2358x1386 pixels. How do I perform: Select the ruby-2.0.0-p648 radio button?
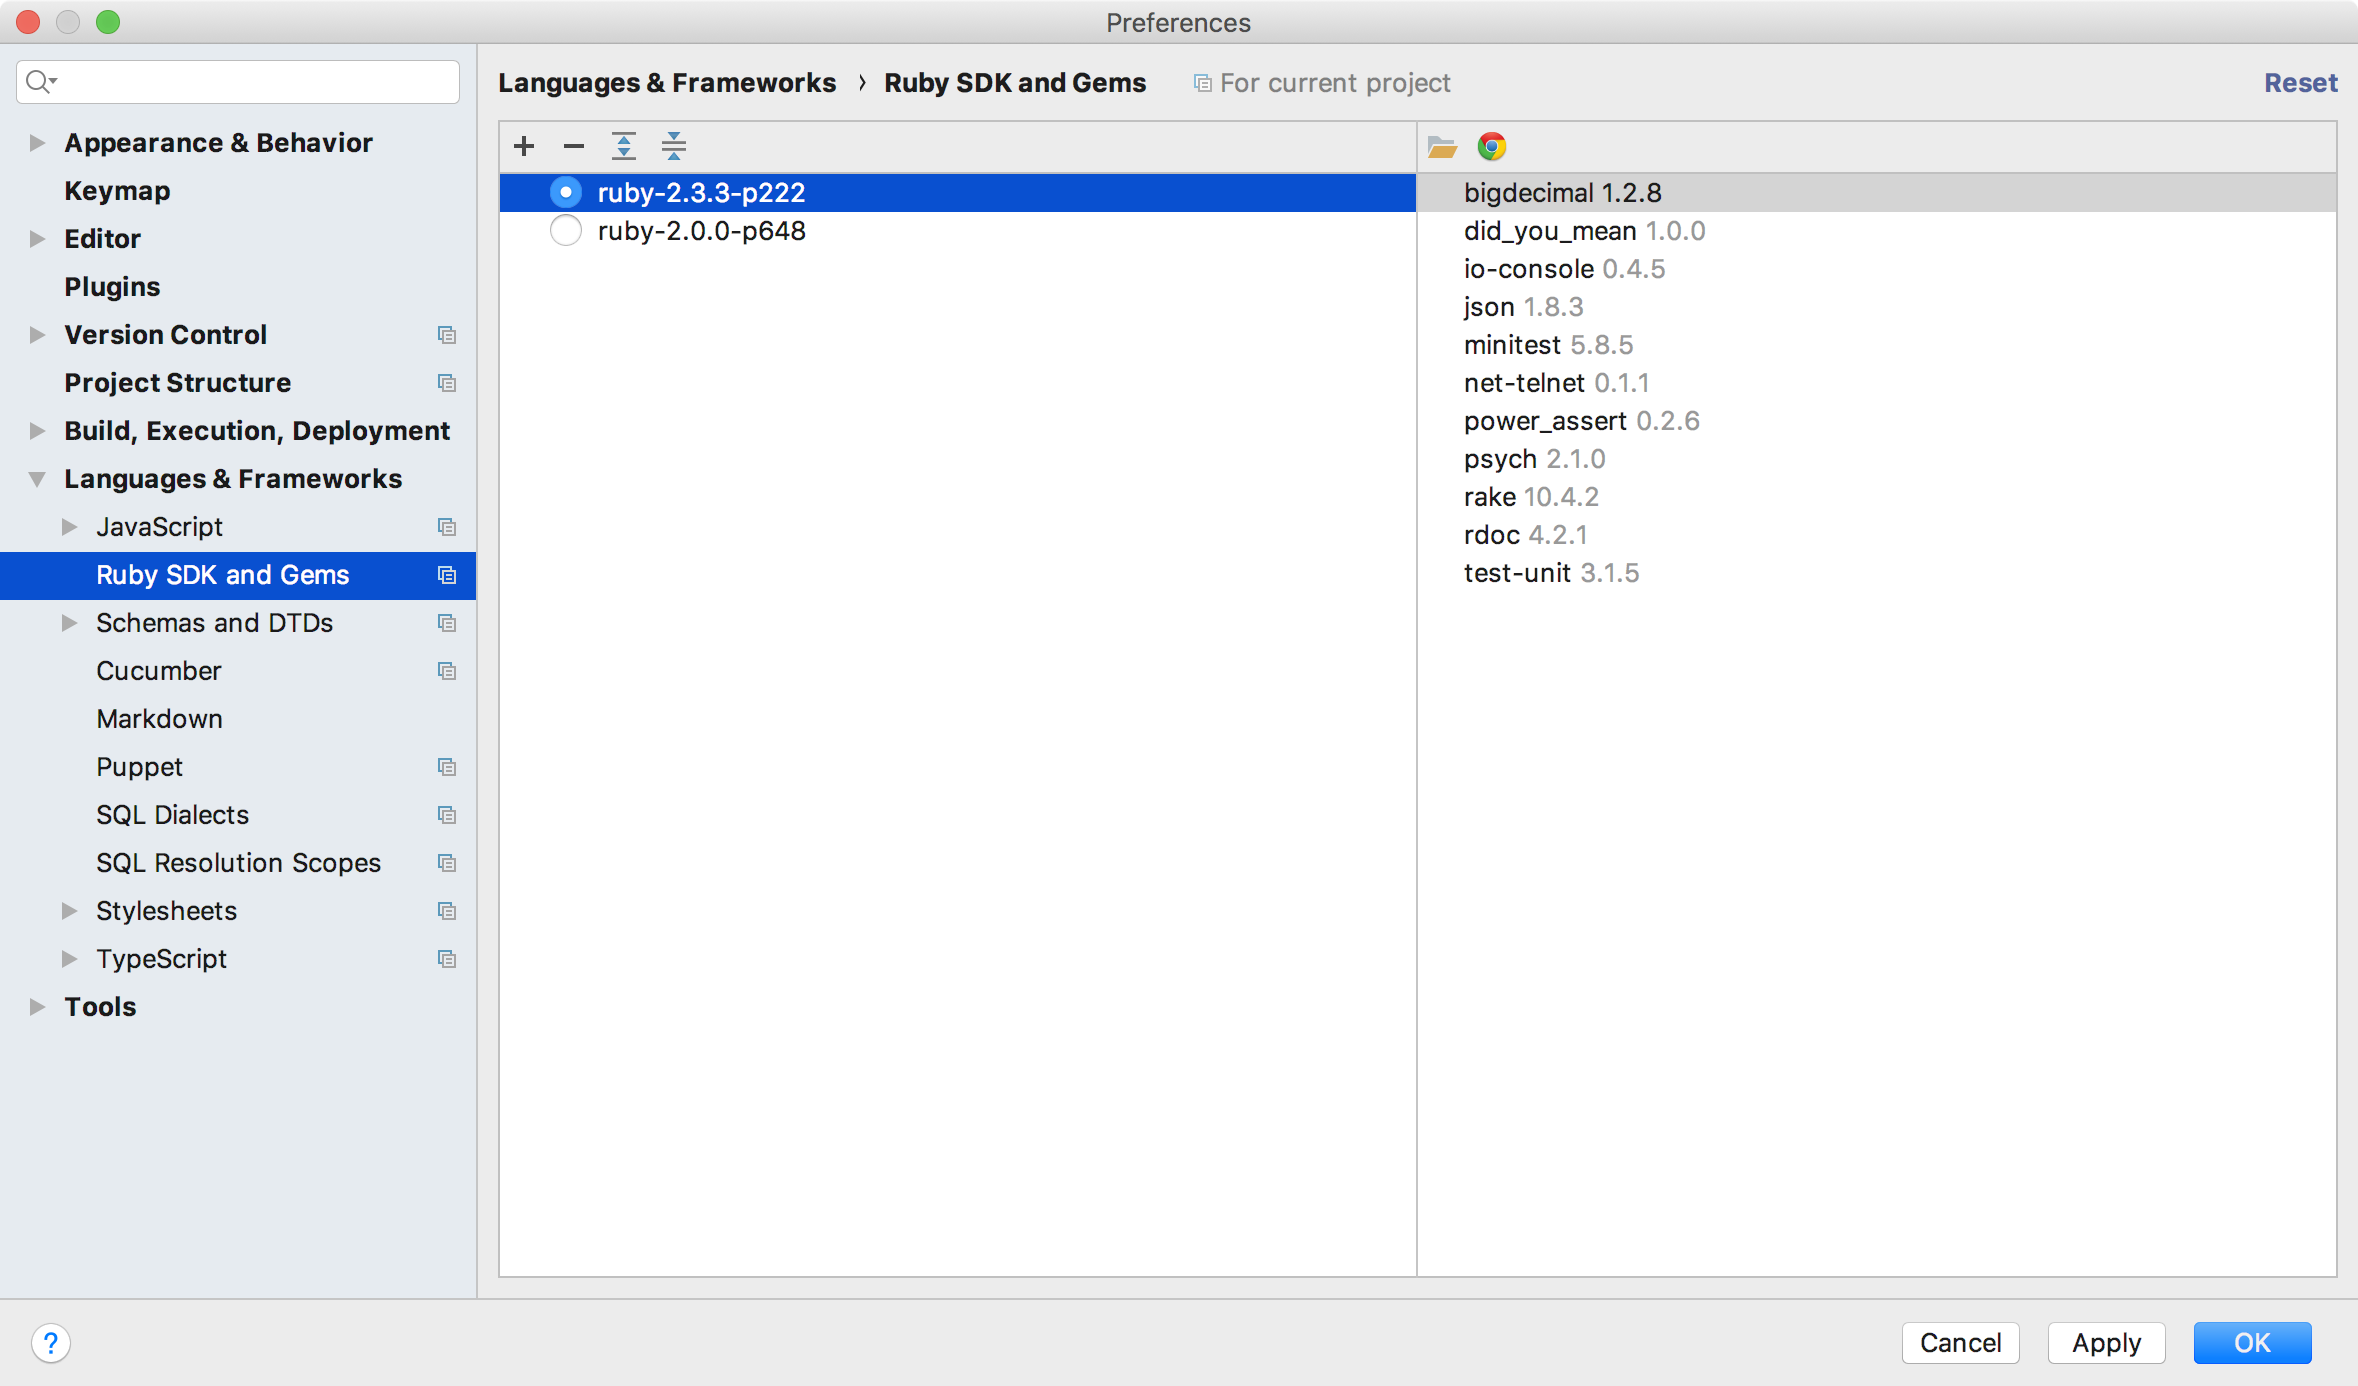tap(566, 230)
